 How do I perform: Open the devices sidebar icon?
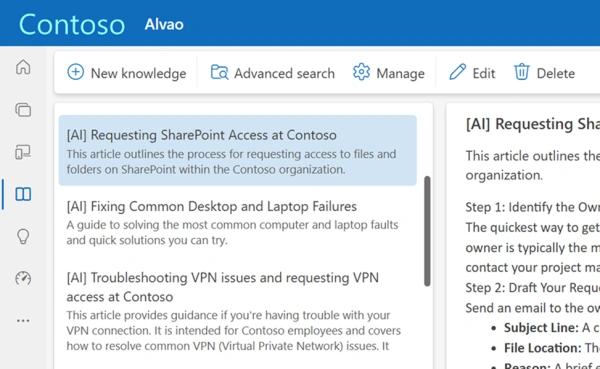23,152
